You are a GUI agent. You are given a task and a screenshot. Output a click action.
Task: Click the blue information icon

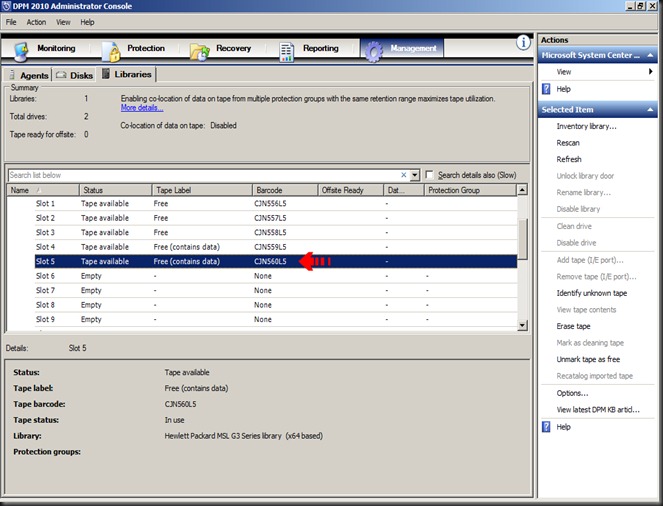[x=523, y=42]
